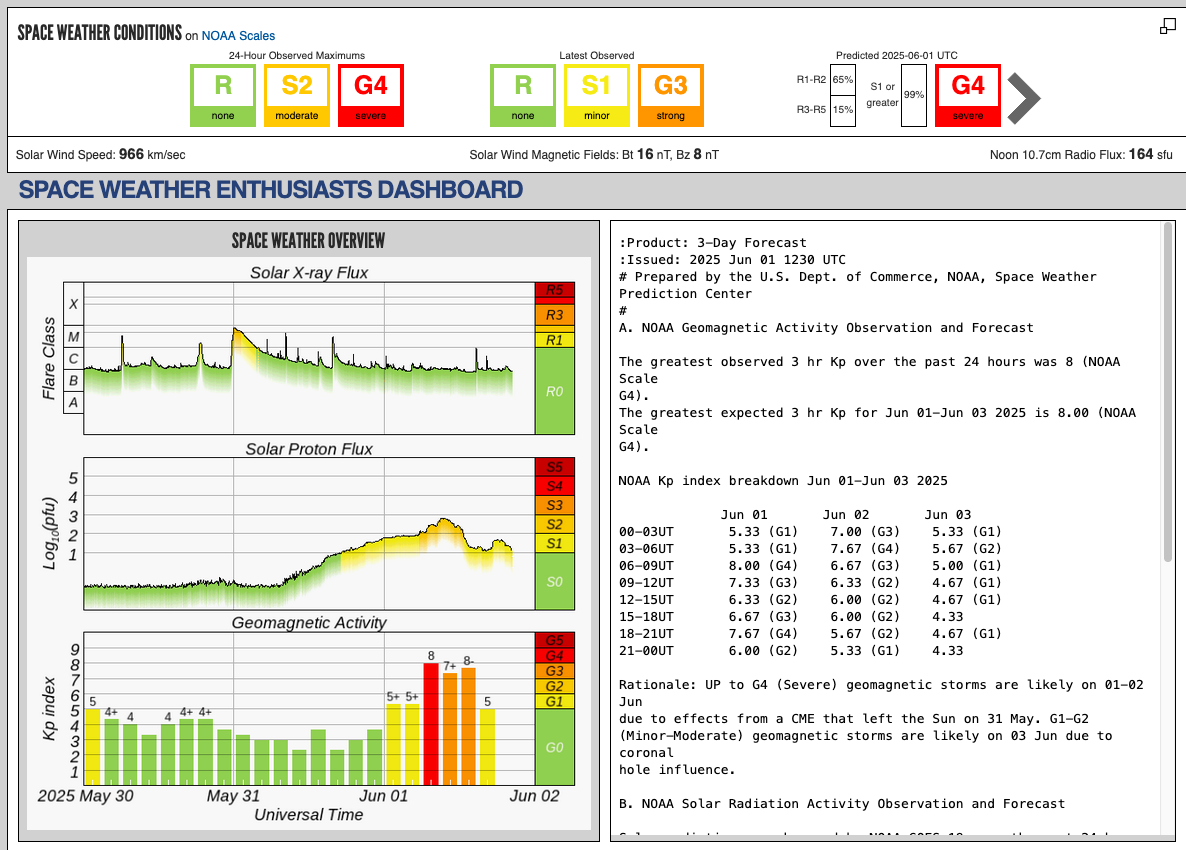Click the Jun 02 column header
The width and height of the screenshot is (1186, 850).
(x=846, y=515)
